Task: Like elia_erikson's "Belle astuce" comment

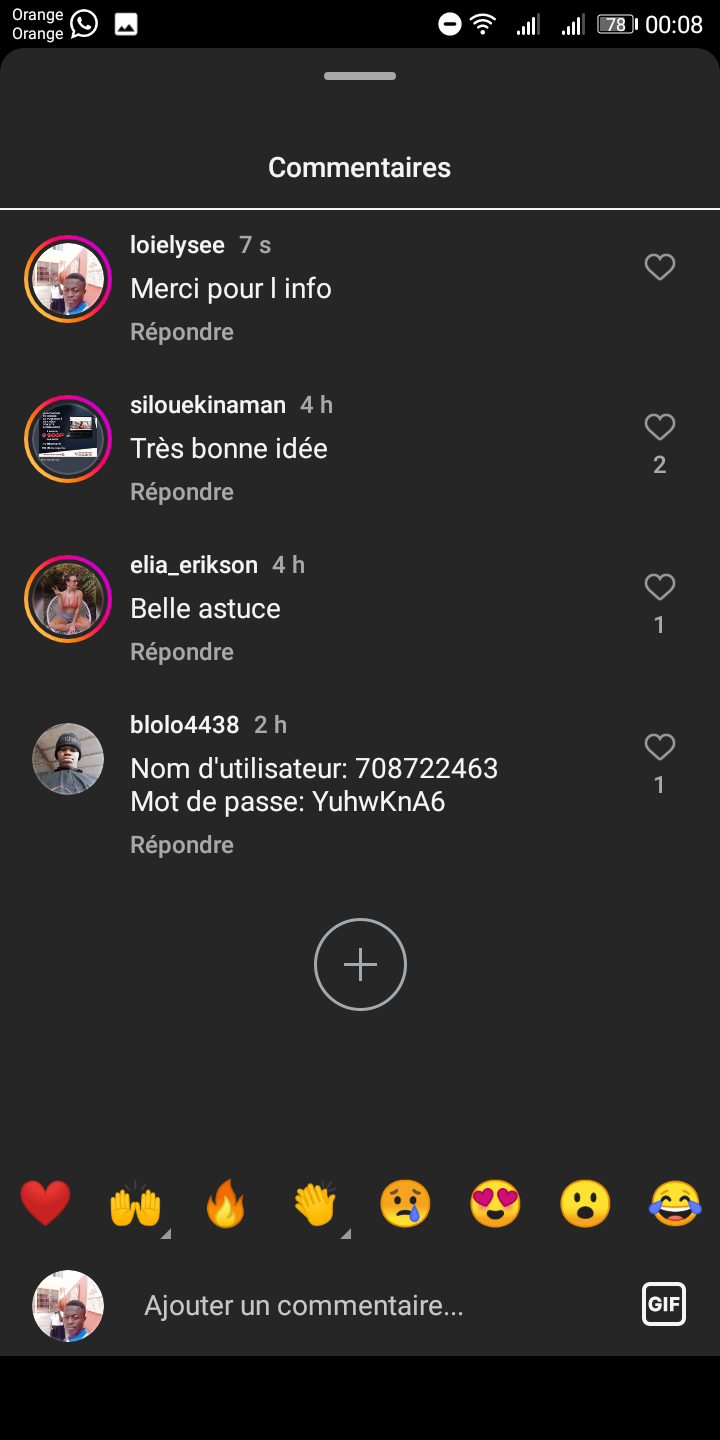Action: tap(659, 587)
